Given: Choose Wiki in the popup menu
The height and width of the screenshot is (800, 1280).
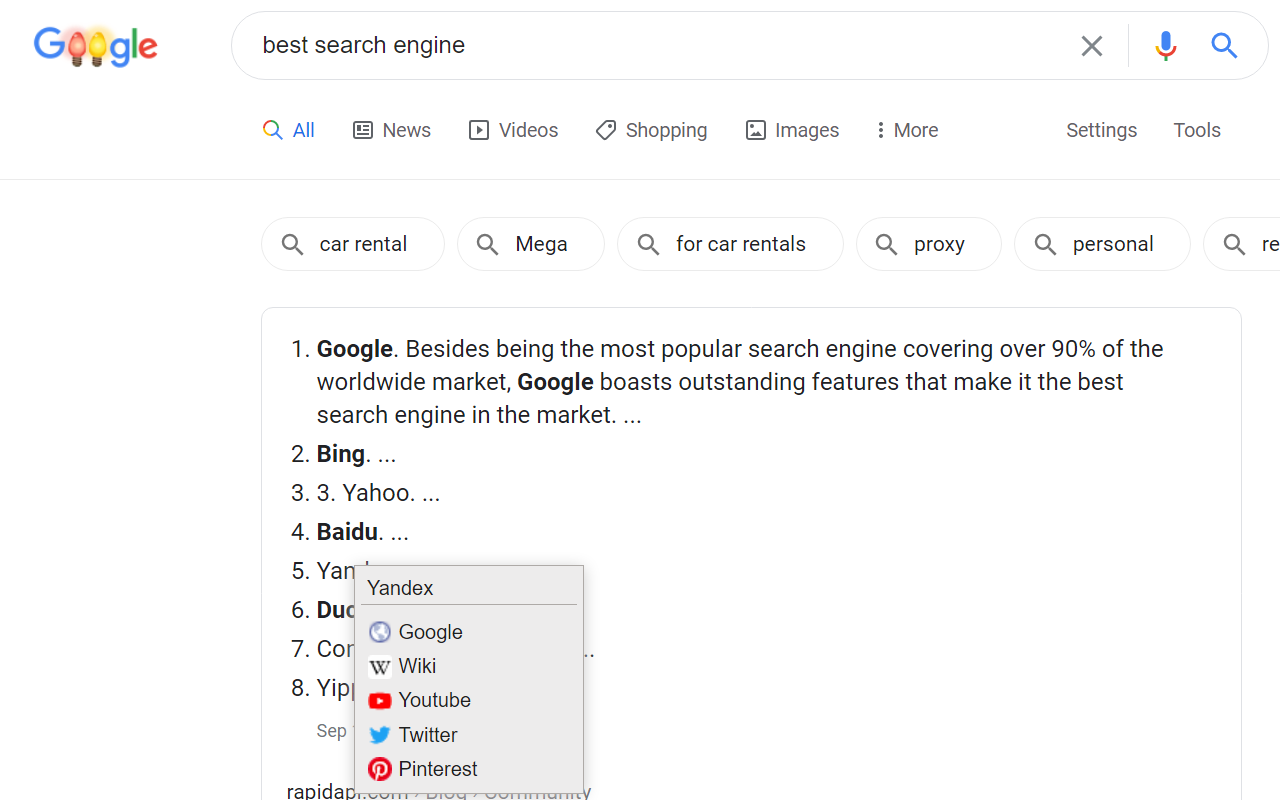Looking at the screenshot, I should (468, 666).
